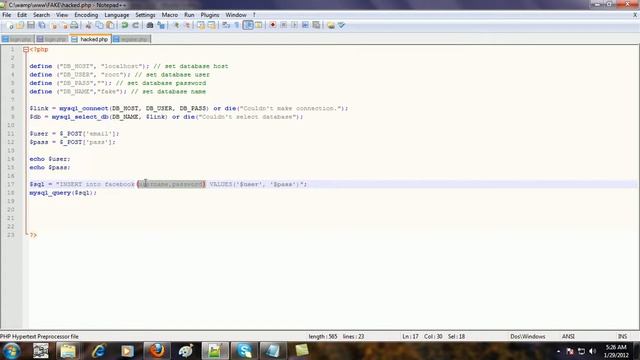Screen dimensions: 640x360
Task: Open Skype from taskbar
Action: point(244,351)
